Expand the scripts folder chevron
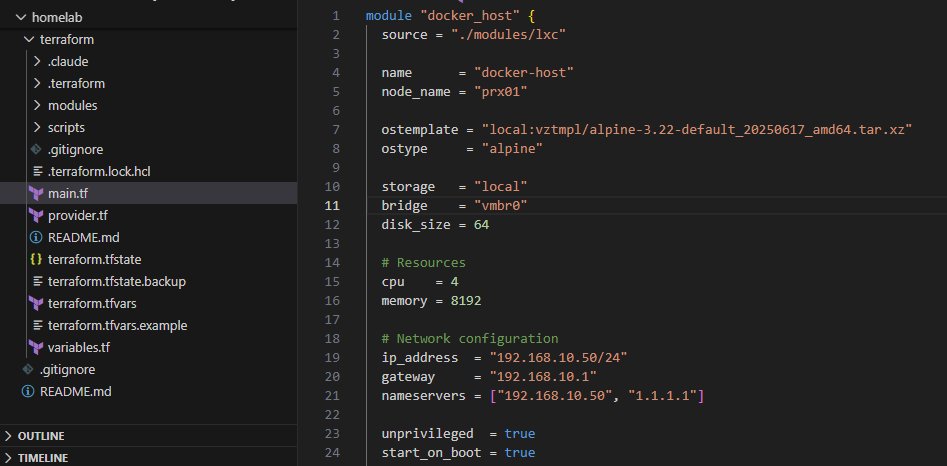The width and height of the screenshot is (947, 466). click(37, 127)
